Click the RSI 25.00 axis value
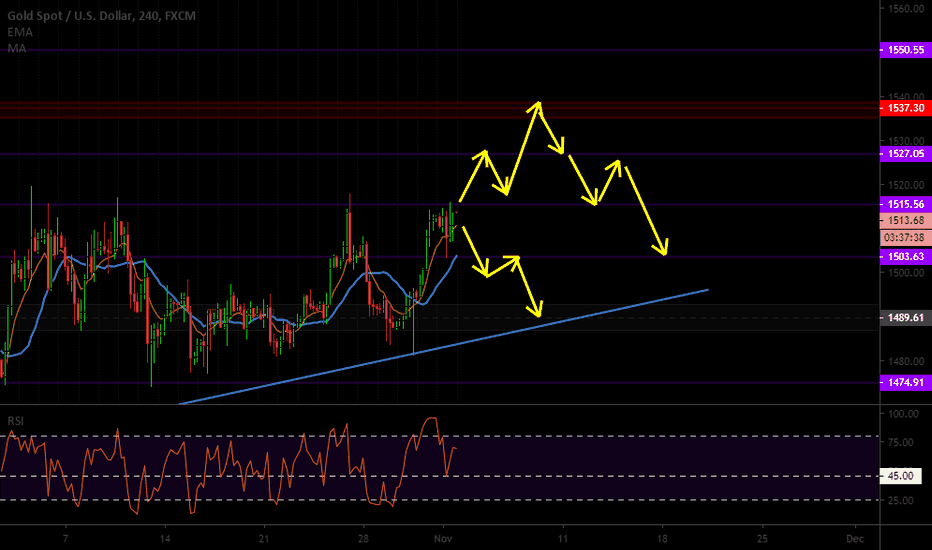932x550 pixels. tap(900, 501)
